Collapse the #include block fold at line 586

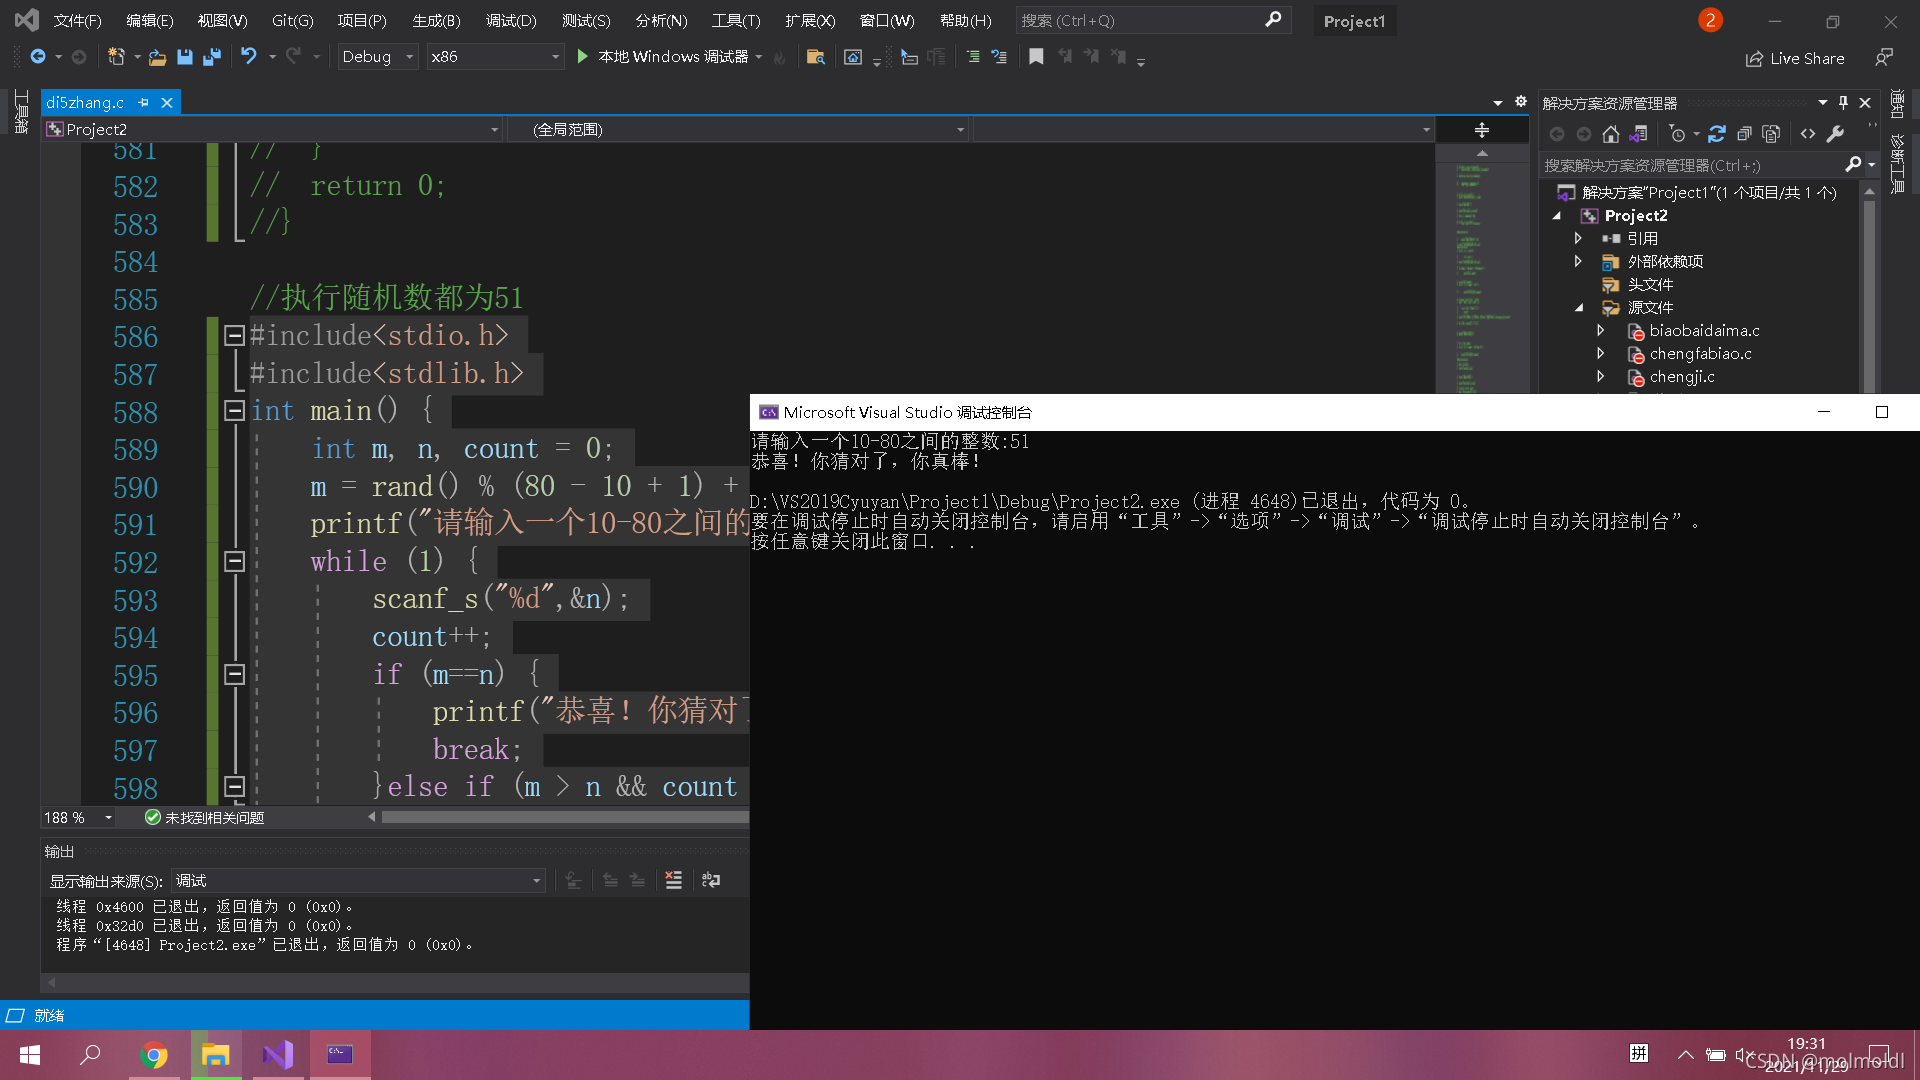click(x=234, y=336)
